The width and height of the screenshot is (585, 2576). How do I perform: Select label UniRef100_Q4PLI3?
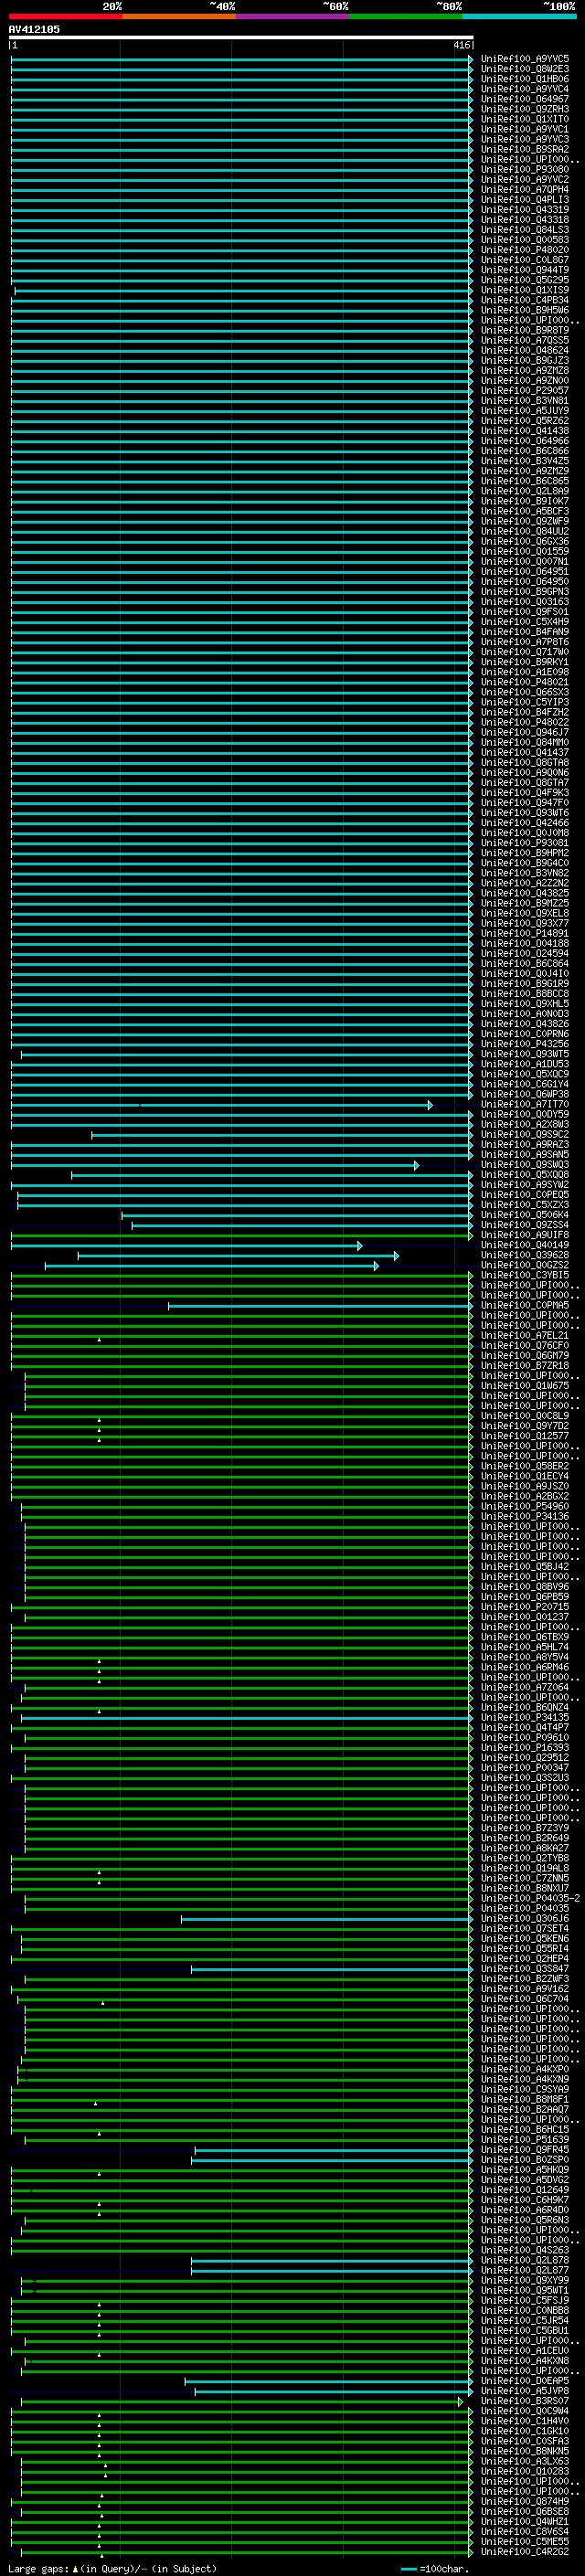[525, 199]
